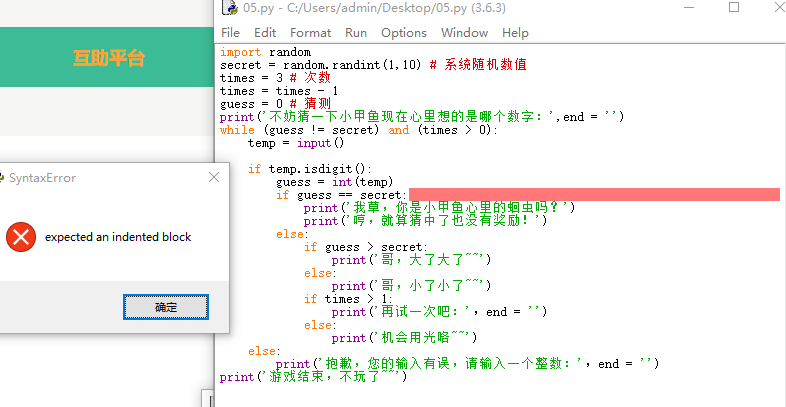Click the red highlighted error area in code
The width and height of the screenshot is (786, 407).
click(593, 194)
